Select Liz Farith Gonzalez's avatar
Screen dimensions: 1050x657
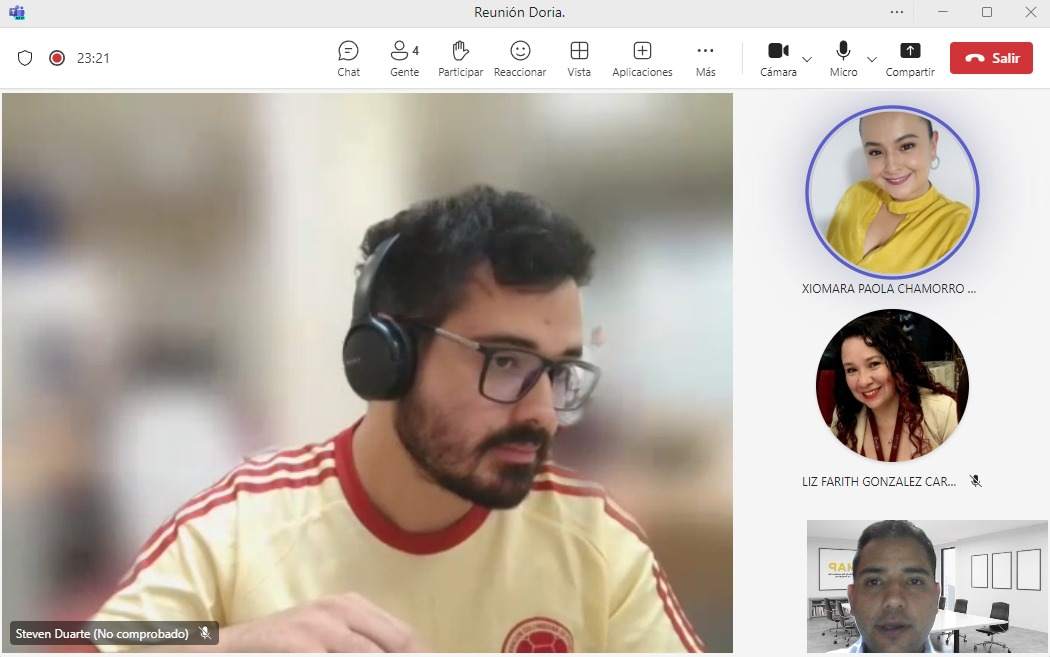click(x=892, y=385)
